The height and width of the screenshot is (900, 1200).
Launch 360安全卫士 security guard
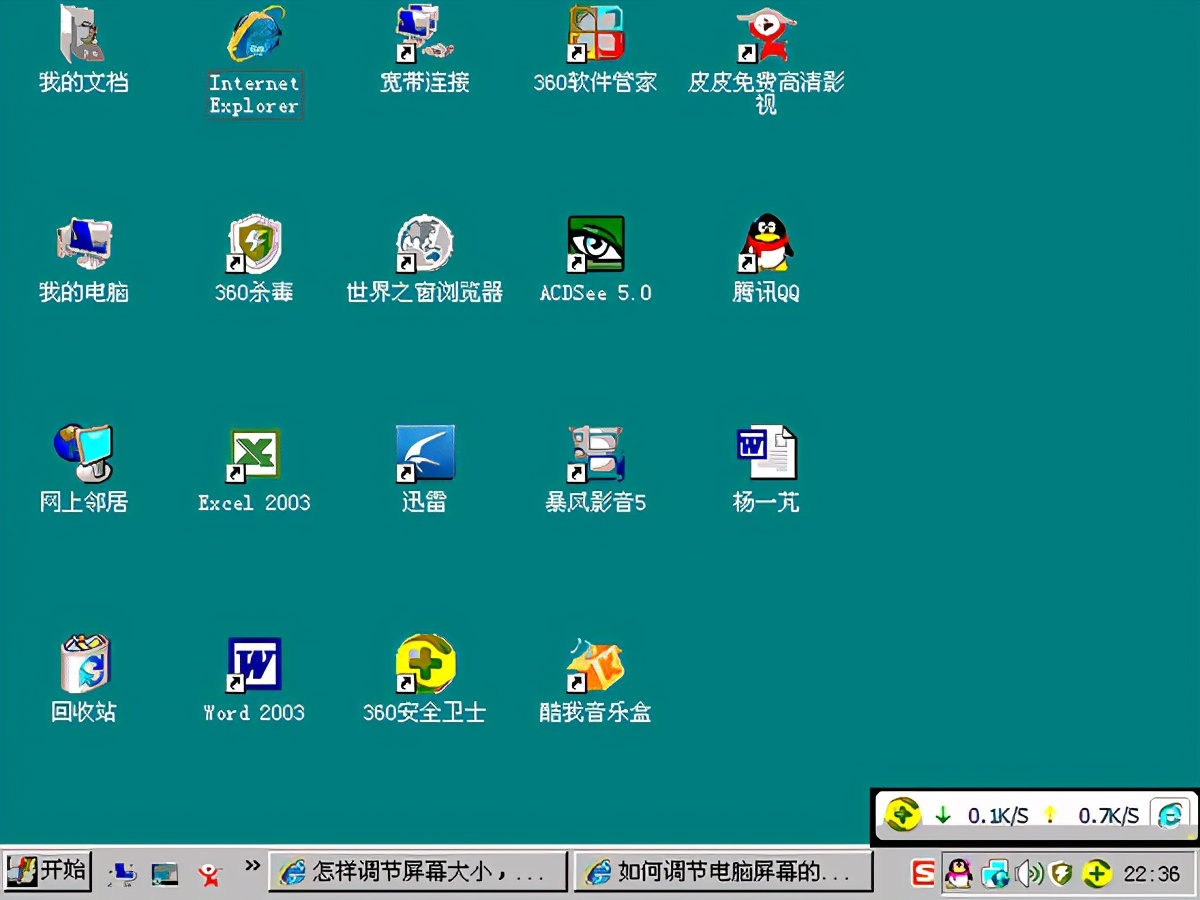tap(424, 660)
